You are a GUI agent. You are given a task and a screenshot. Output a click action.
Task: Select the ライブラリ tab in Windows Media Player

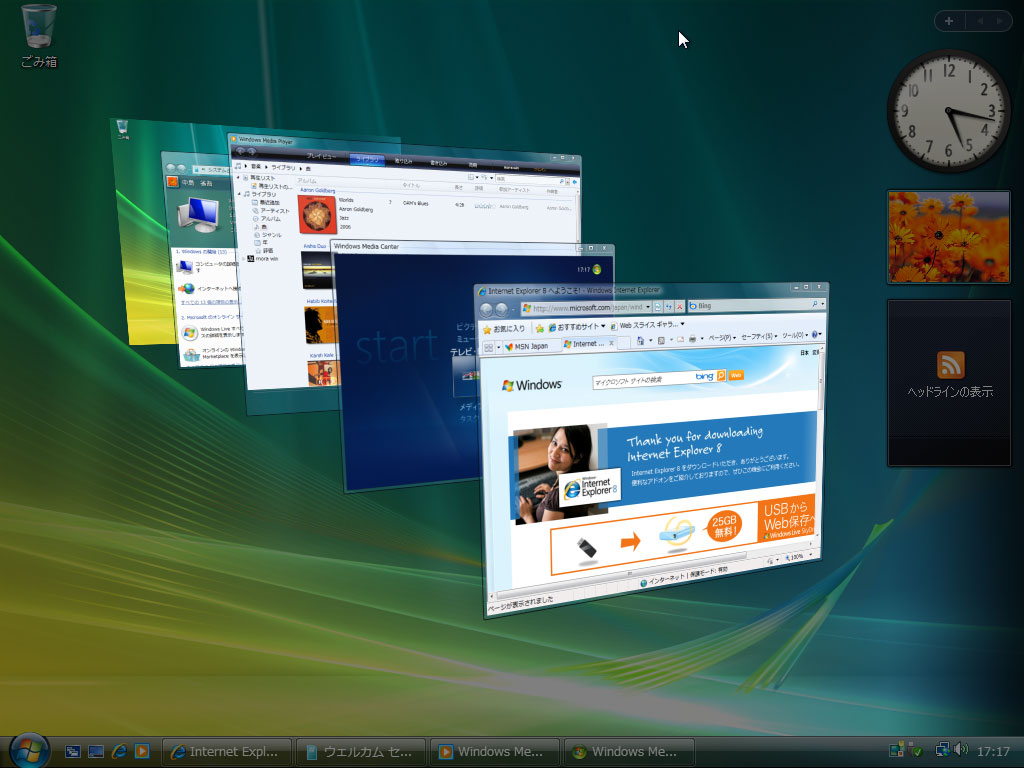point(367,159)
